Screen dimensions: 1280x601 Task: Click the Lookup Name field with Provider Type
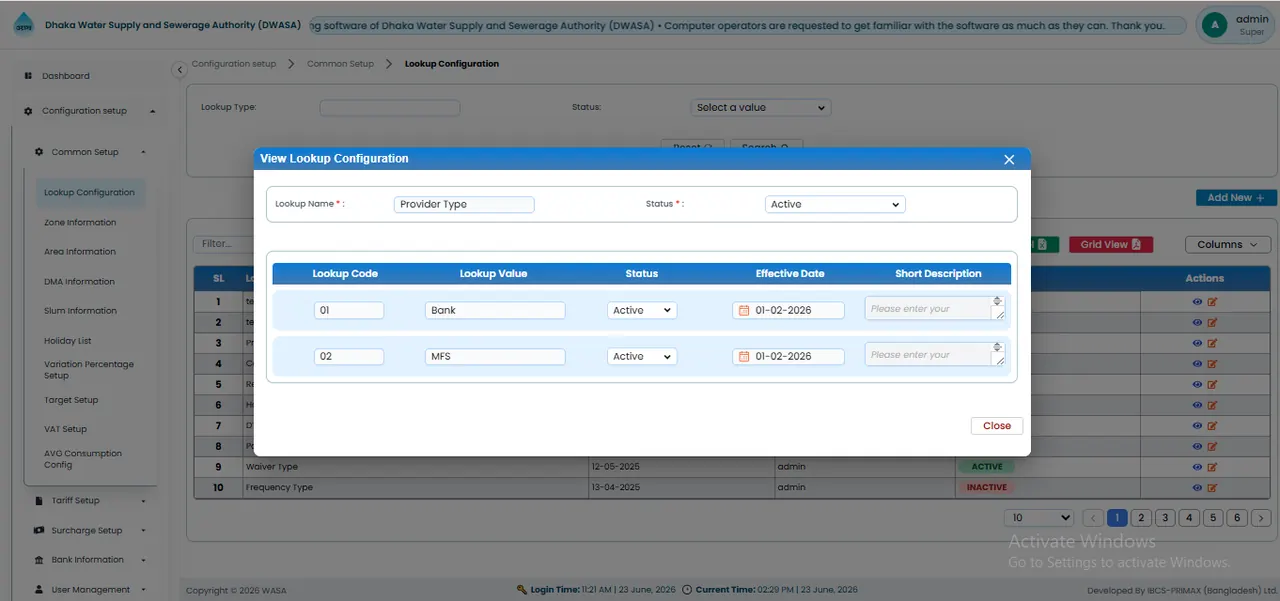[464, 204]
